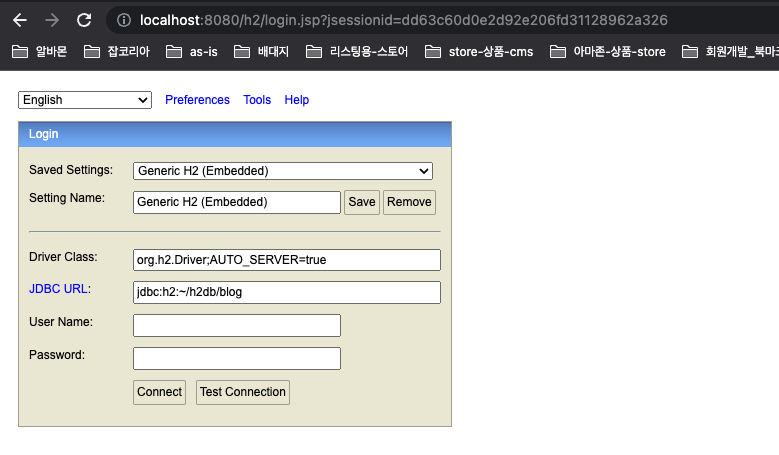Save the current setting
Image resolution: width=779 pixels, height=455 pixels.
coord(362,202)
